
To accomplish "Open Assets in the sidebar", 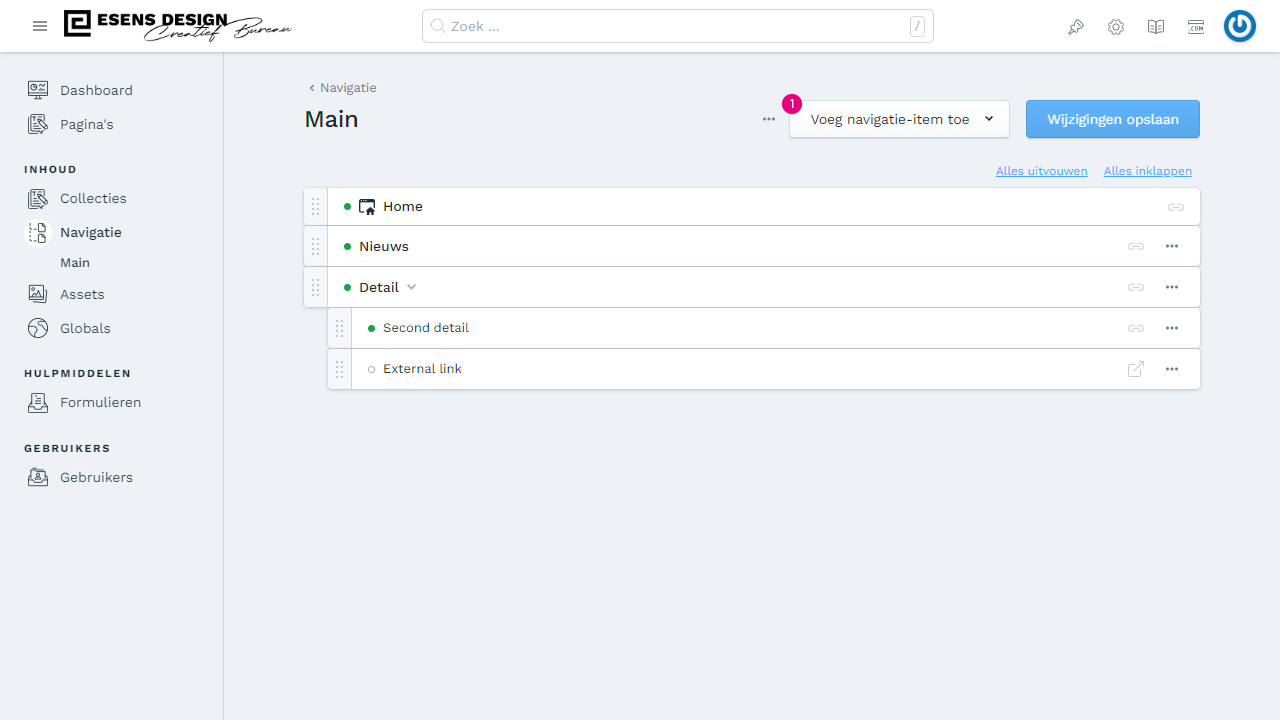I will pyautogui.click(x=82, y=294).
